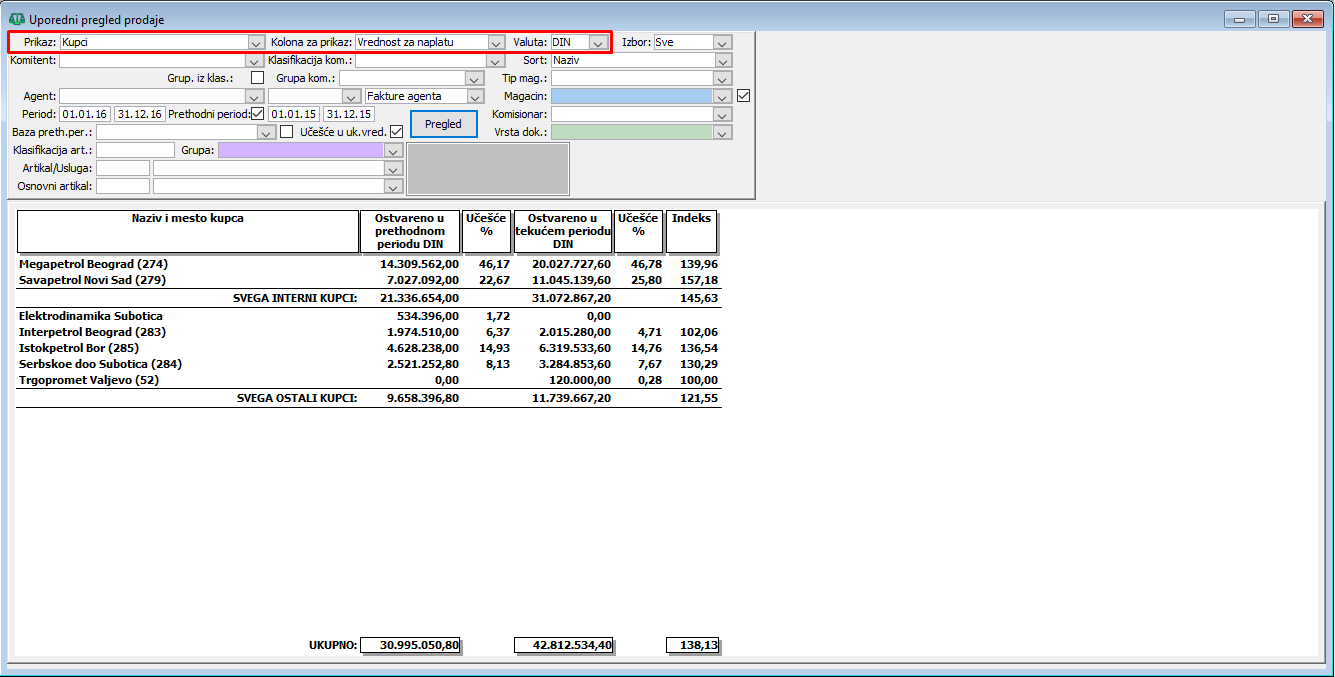The height and width of the screenshot is (677, 1335).
Task: Open the Sort dropdown showing Naziv
Action: (x=723, y=61)
